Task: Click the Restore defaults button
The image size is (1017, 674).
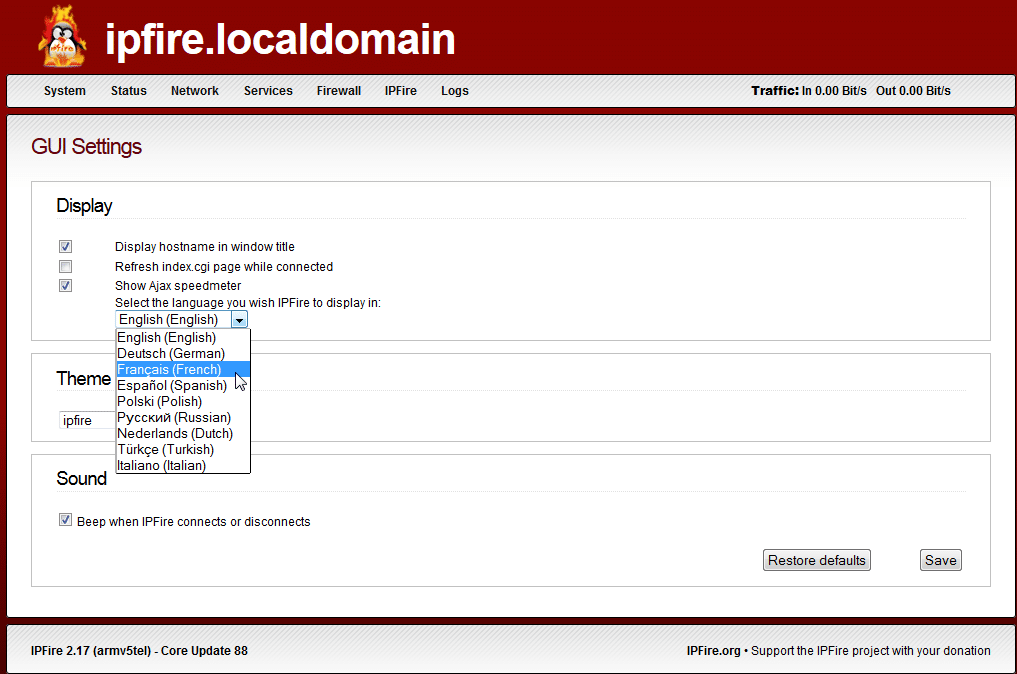Action: coord(817,560)
